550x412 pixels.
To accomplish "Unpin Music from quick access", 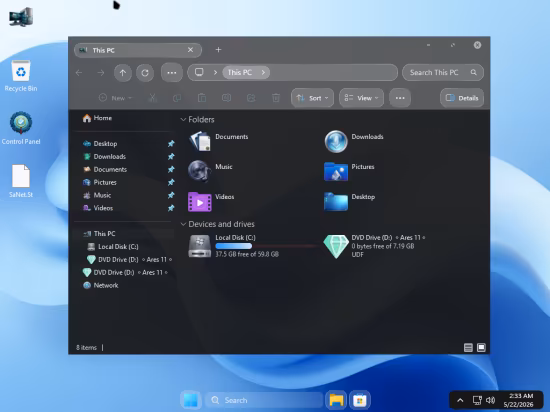I will coord(171,195).
